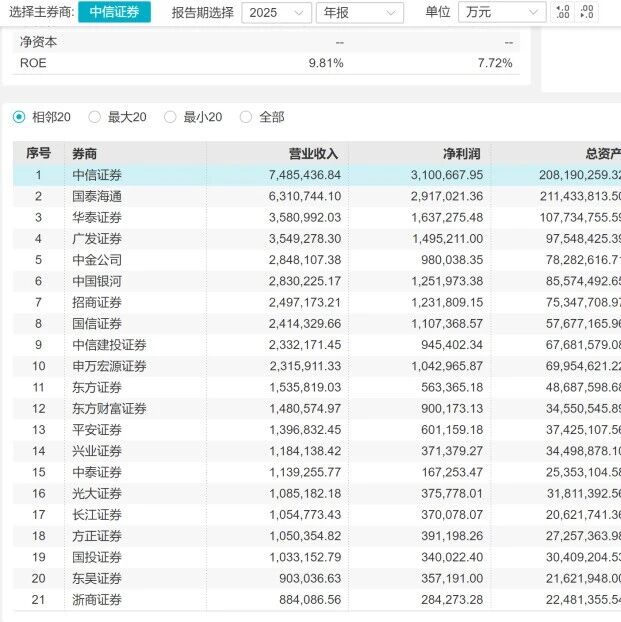The image size is (621, 622).
Task: Click the 中金公司 broker row
Action: click(x=317, y=260)
